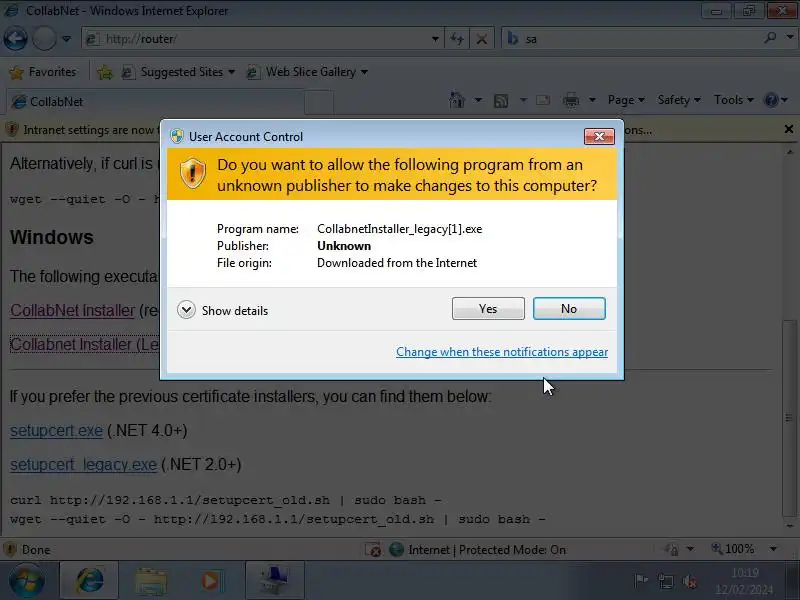Open the recent pages dropdown arrow

66,39
